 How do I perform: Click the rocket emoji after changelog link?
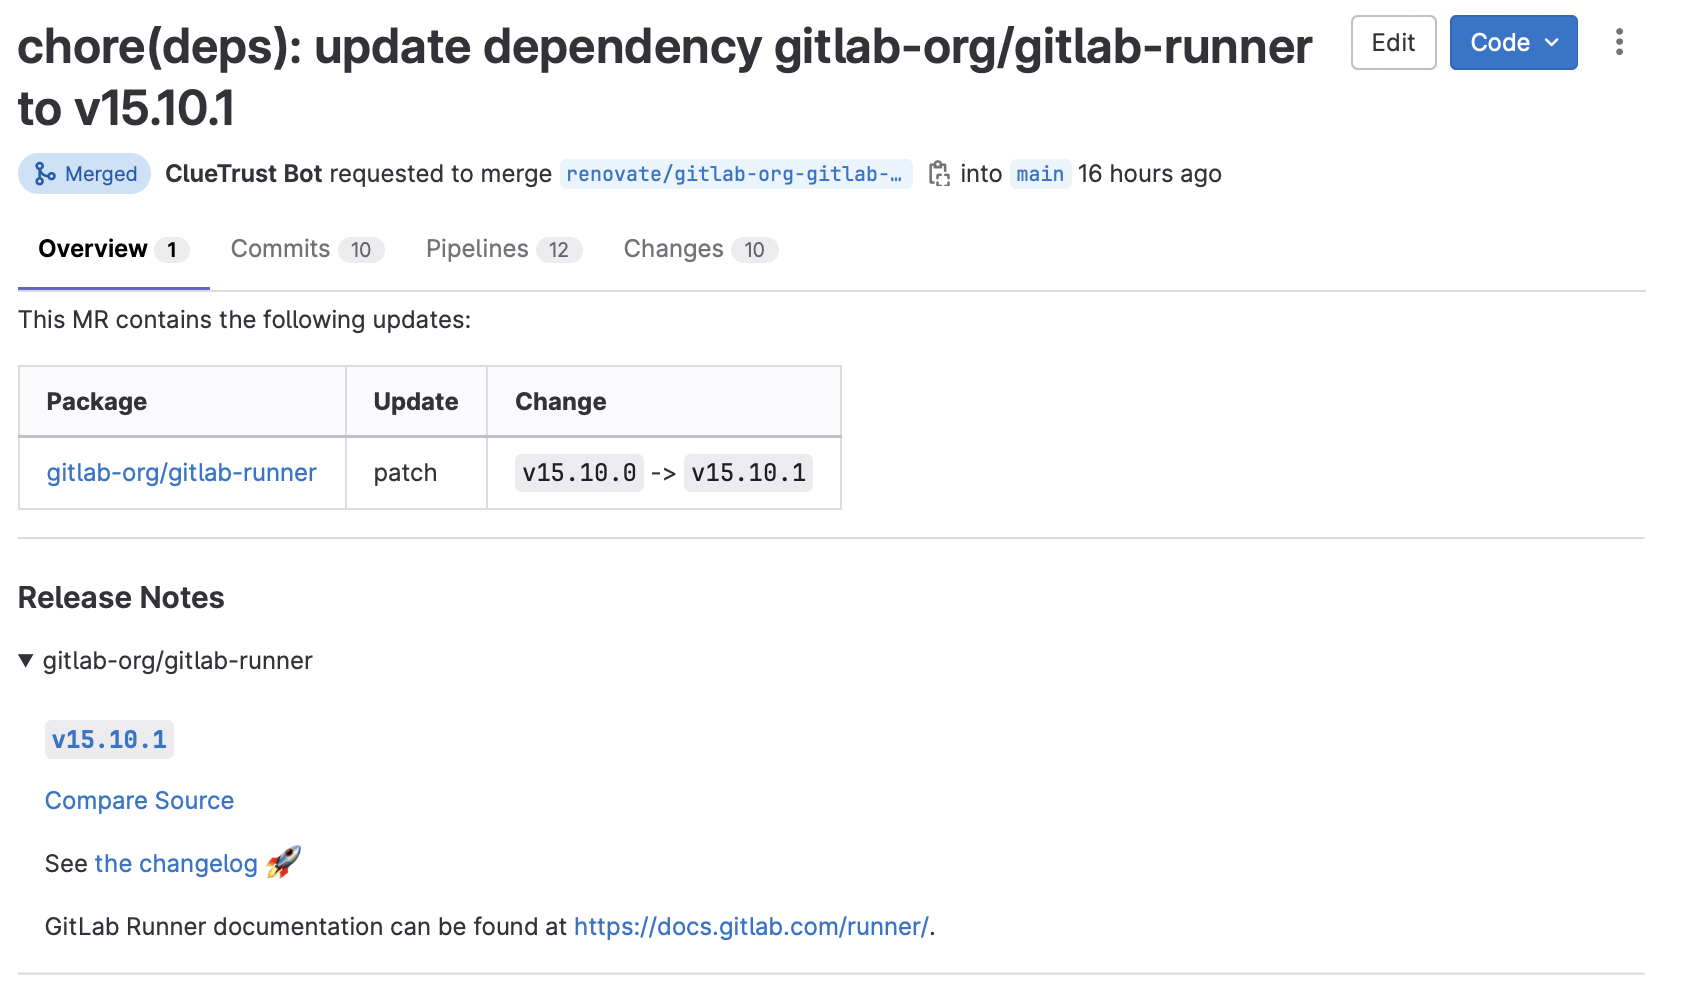[284, 863]
